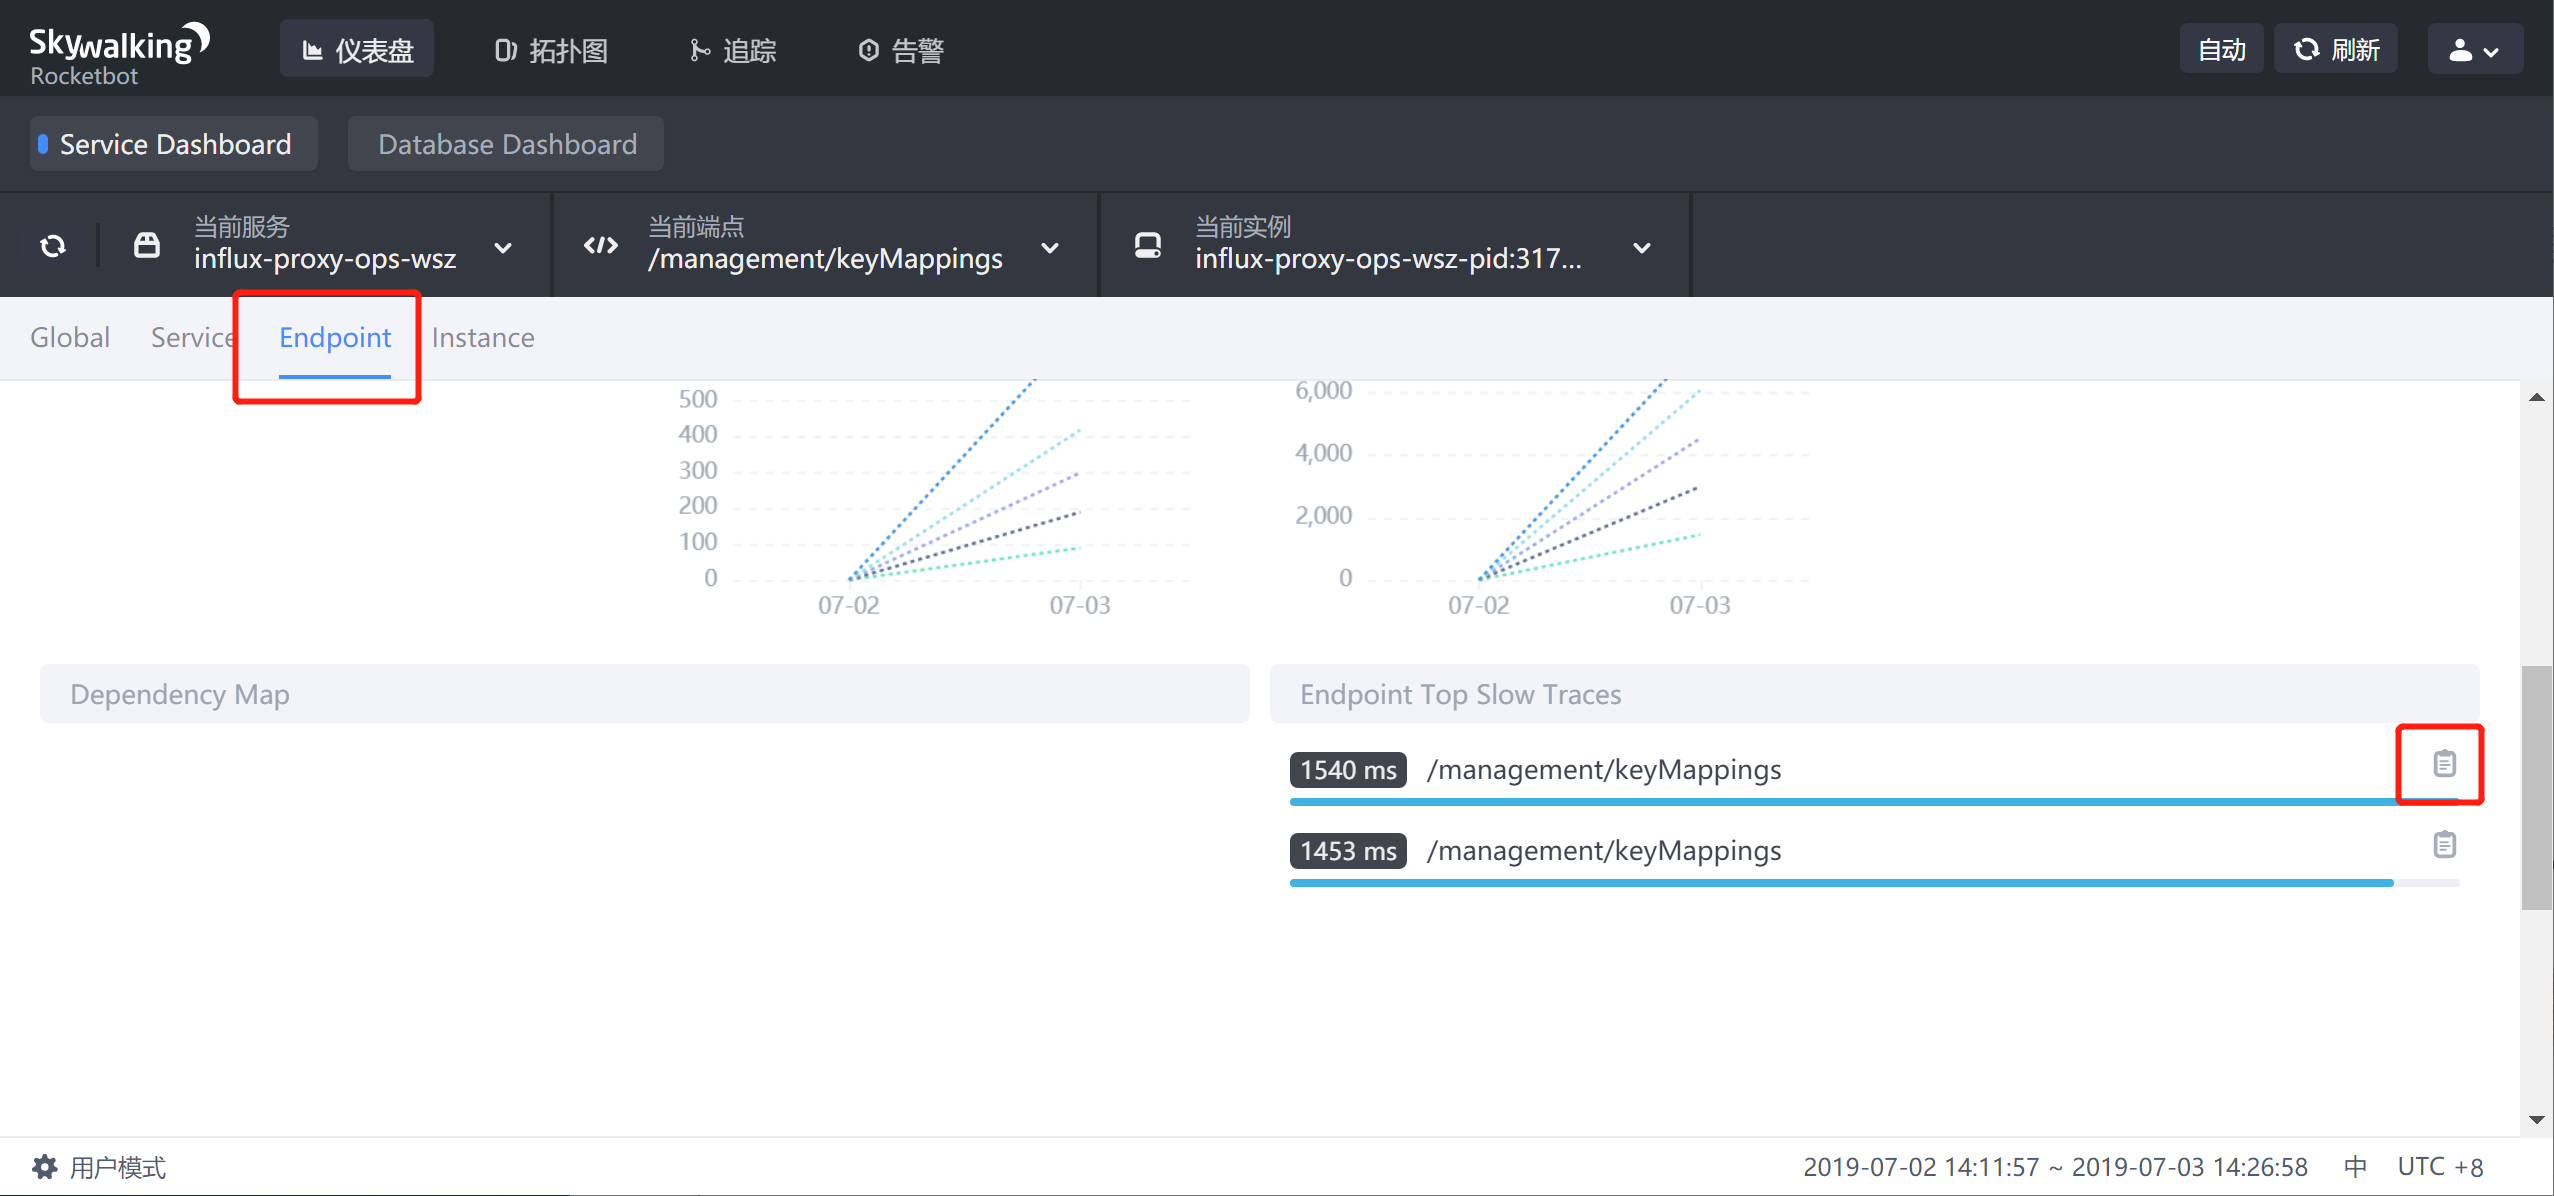Open the 仪表盘 dashboard menu

point(357,49)
